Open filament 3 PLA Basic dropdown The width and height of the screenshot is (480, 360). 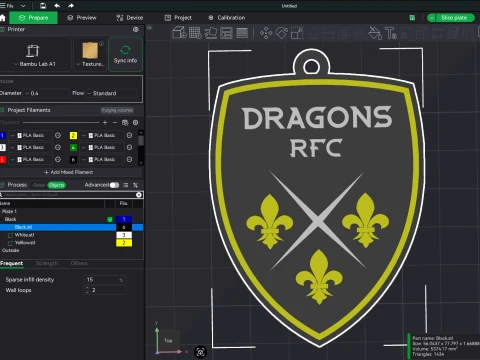(30, 147)
